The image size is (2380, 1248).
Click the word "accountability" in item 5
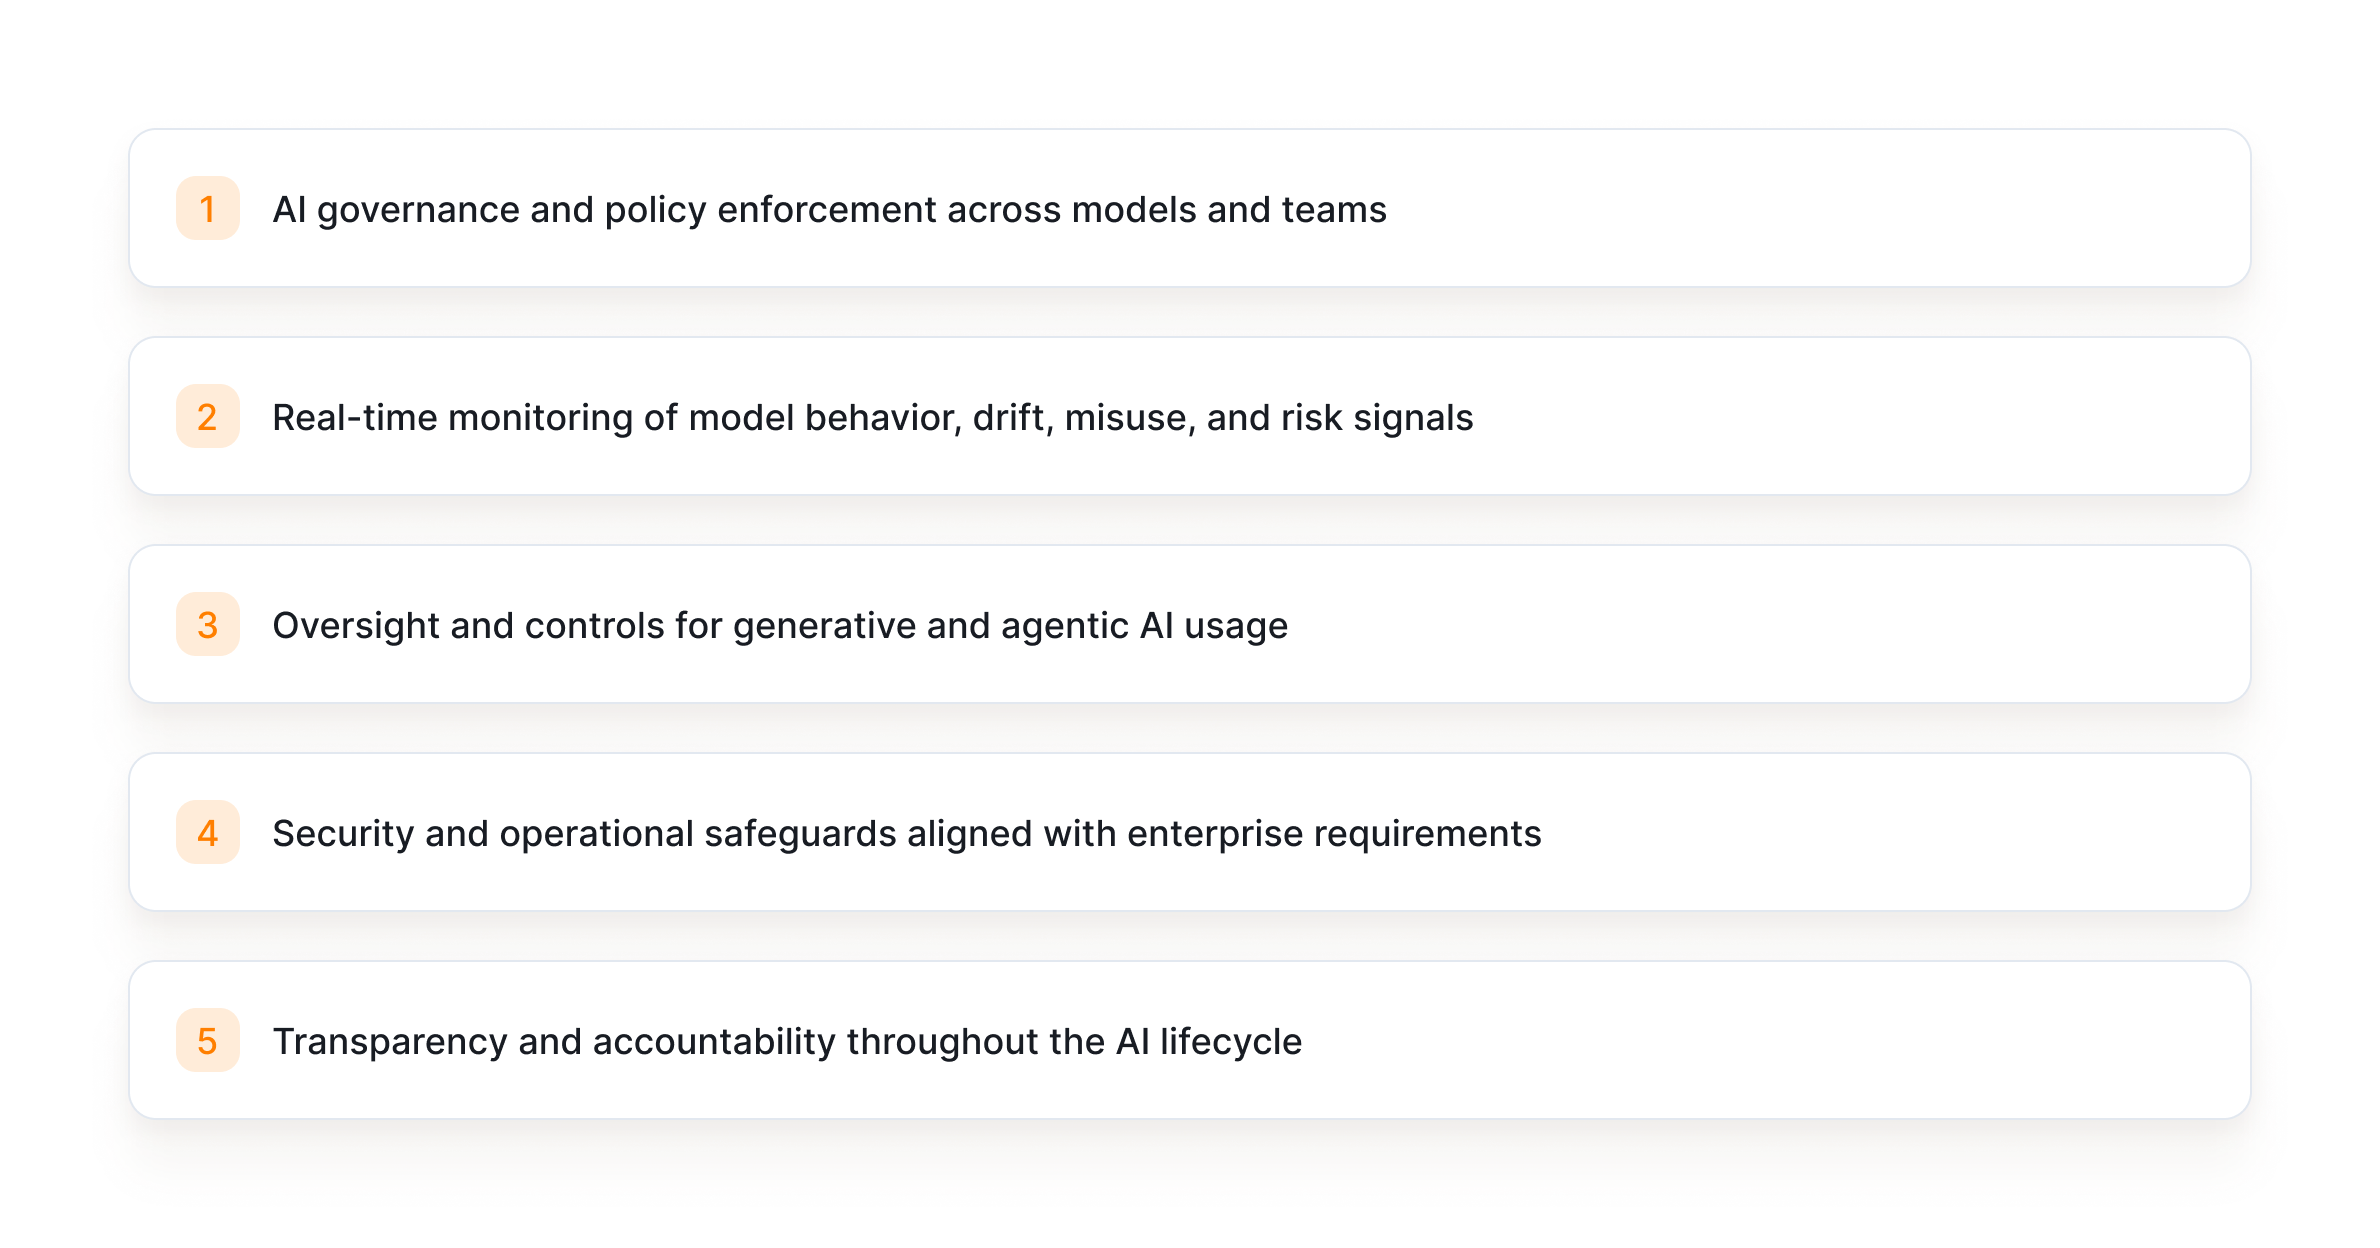714,1042
